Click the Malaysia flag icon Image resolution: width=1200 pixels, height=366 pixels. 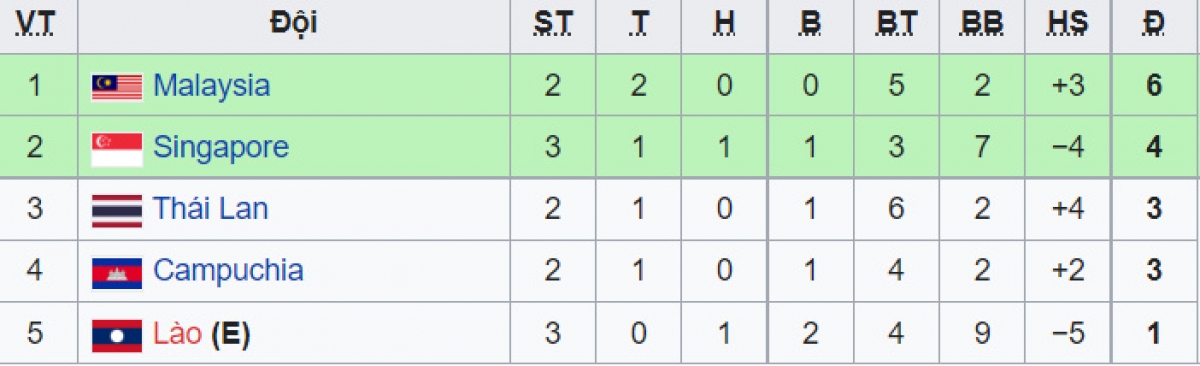coord(117,87)
